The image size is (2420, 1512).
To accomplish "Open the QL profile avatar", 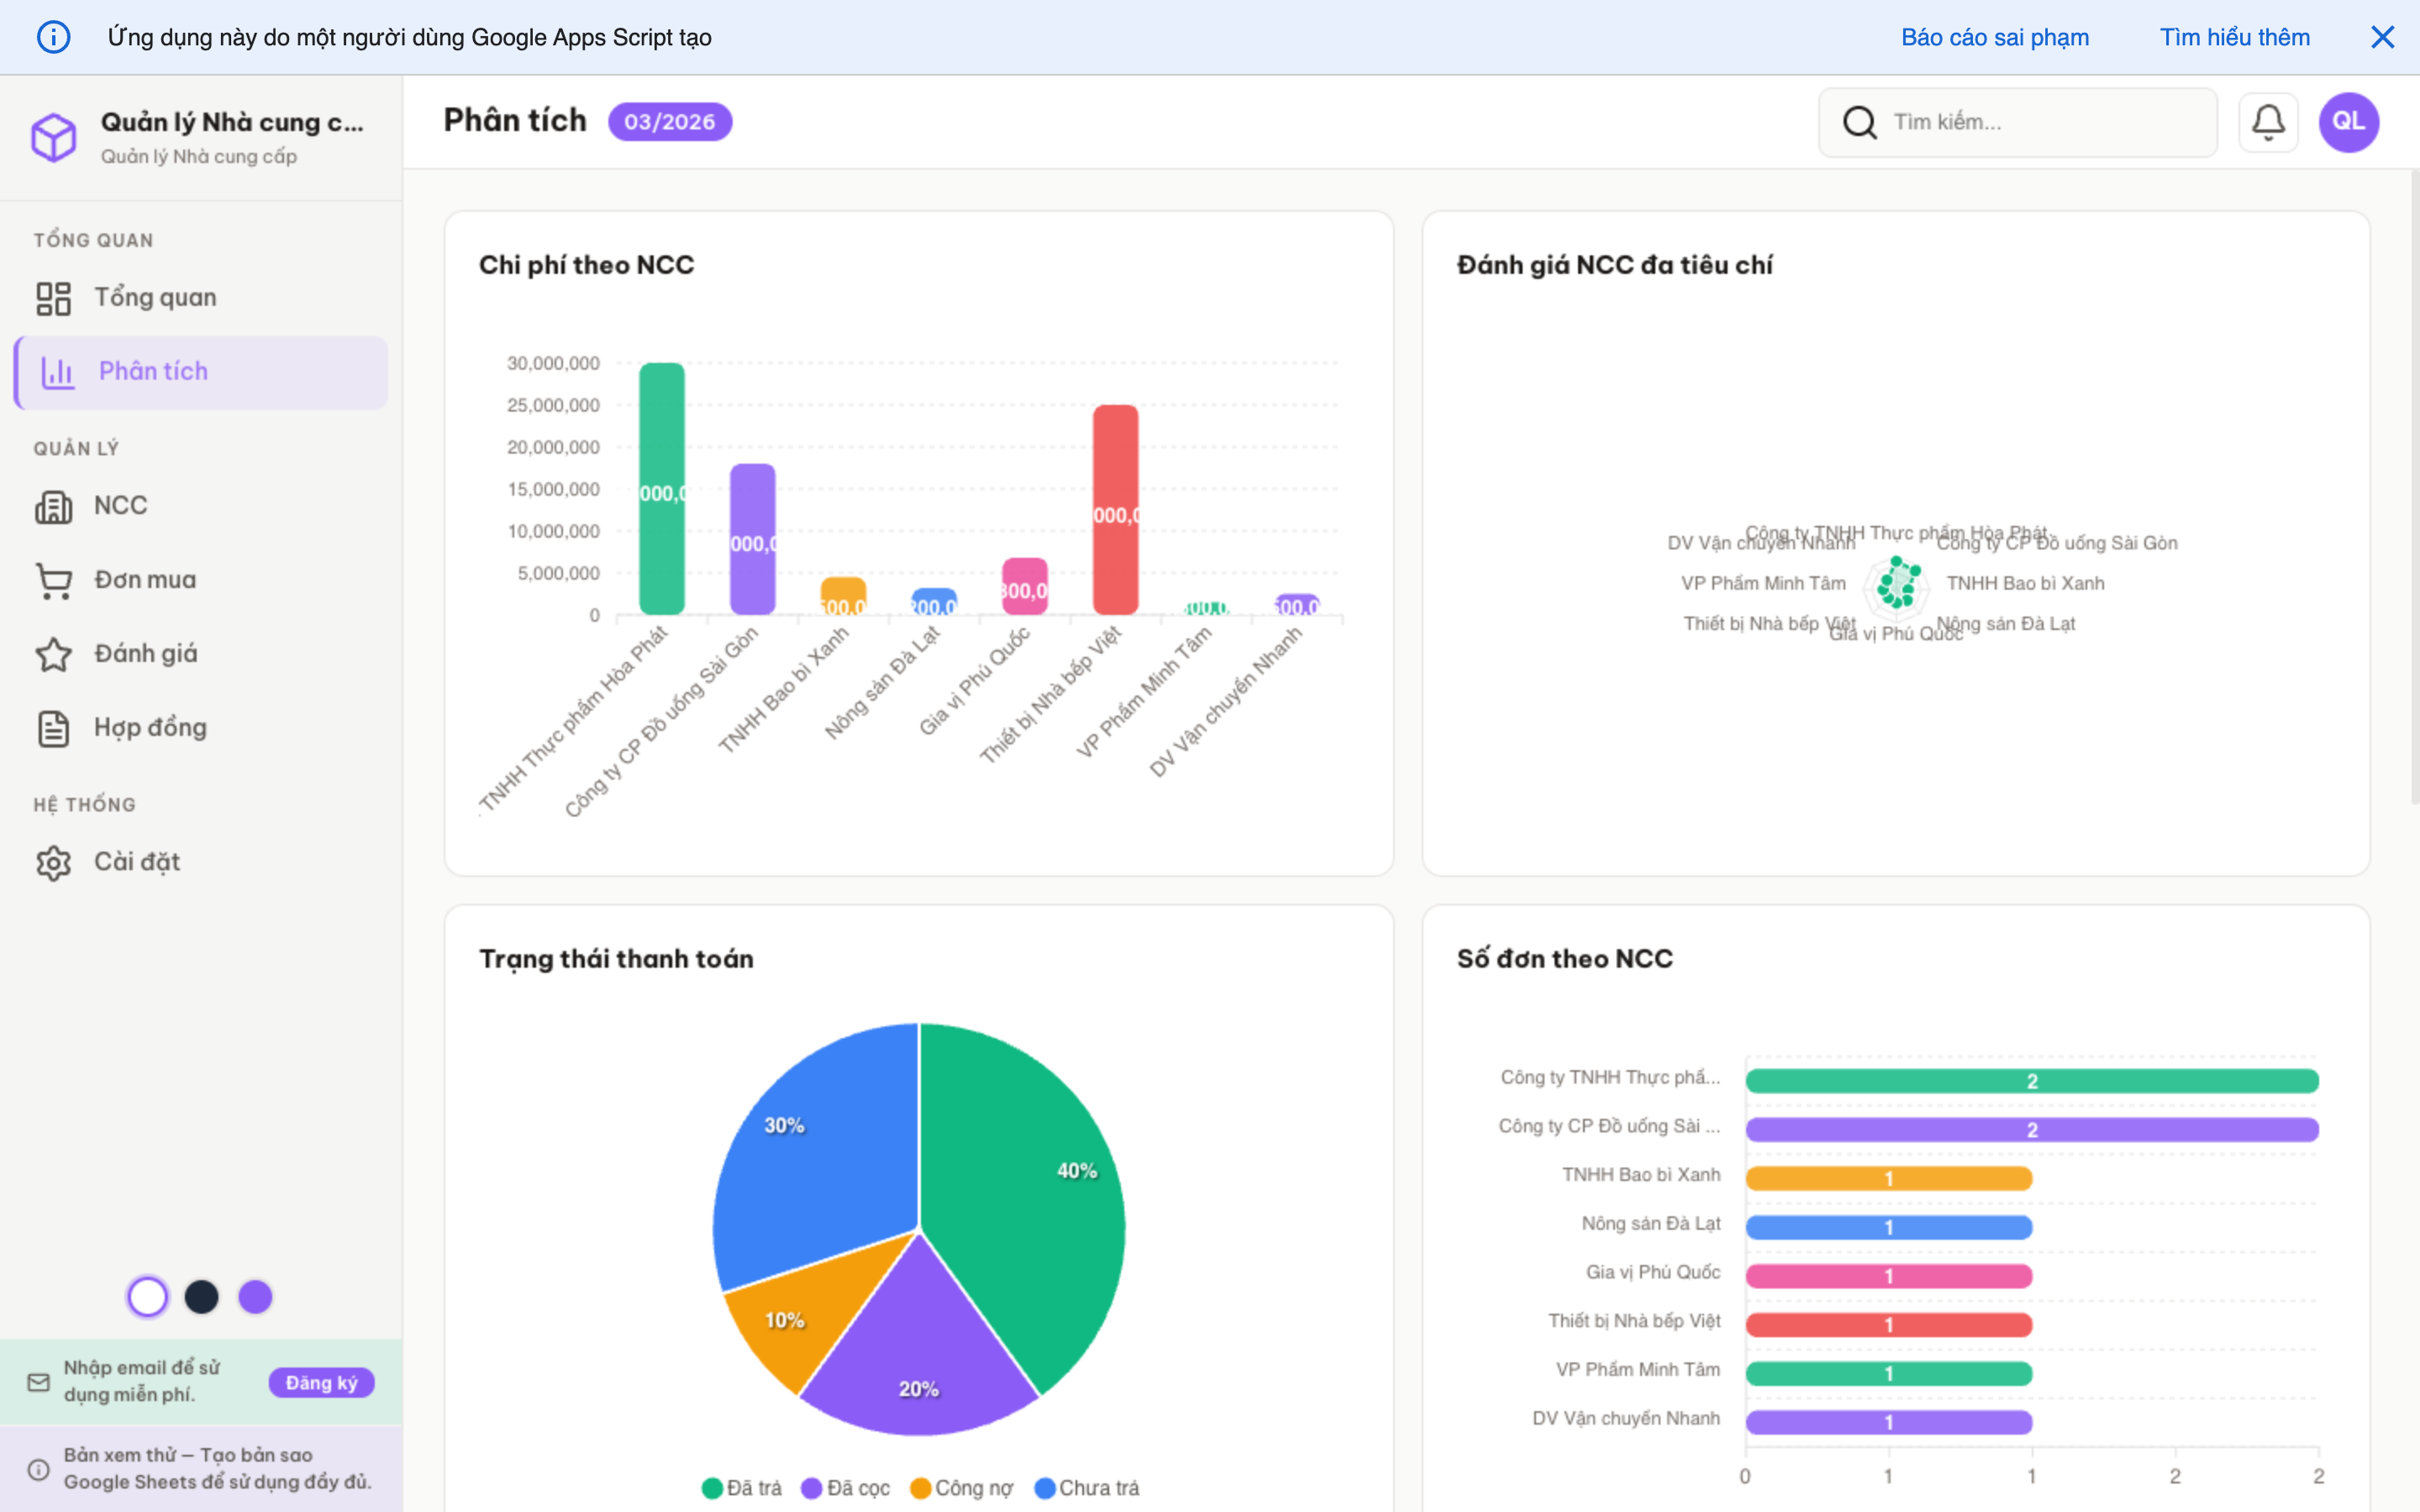I will pos(2348,121).
